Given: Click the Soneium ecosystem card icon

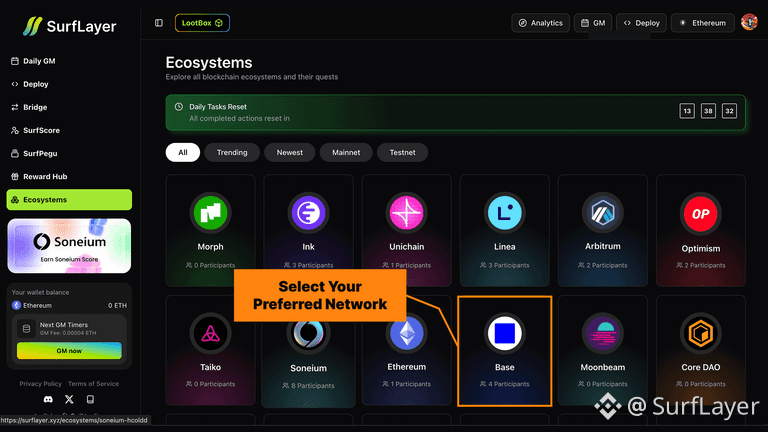Looking at the screenshot, I should pos(308,334).
